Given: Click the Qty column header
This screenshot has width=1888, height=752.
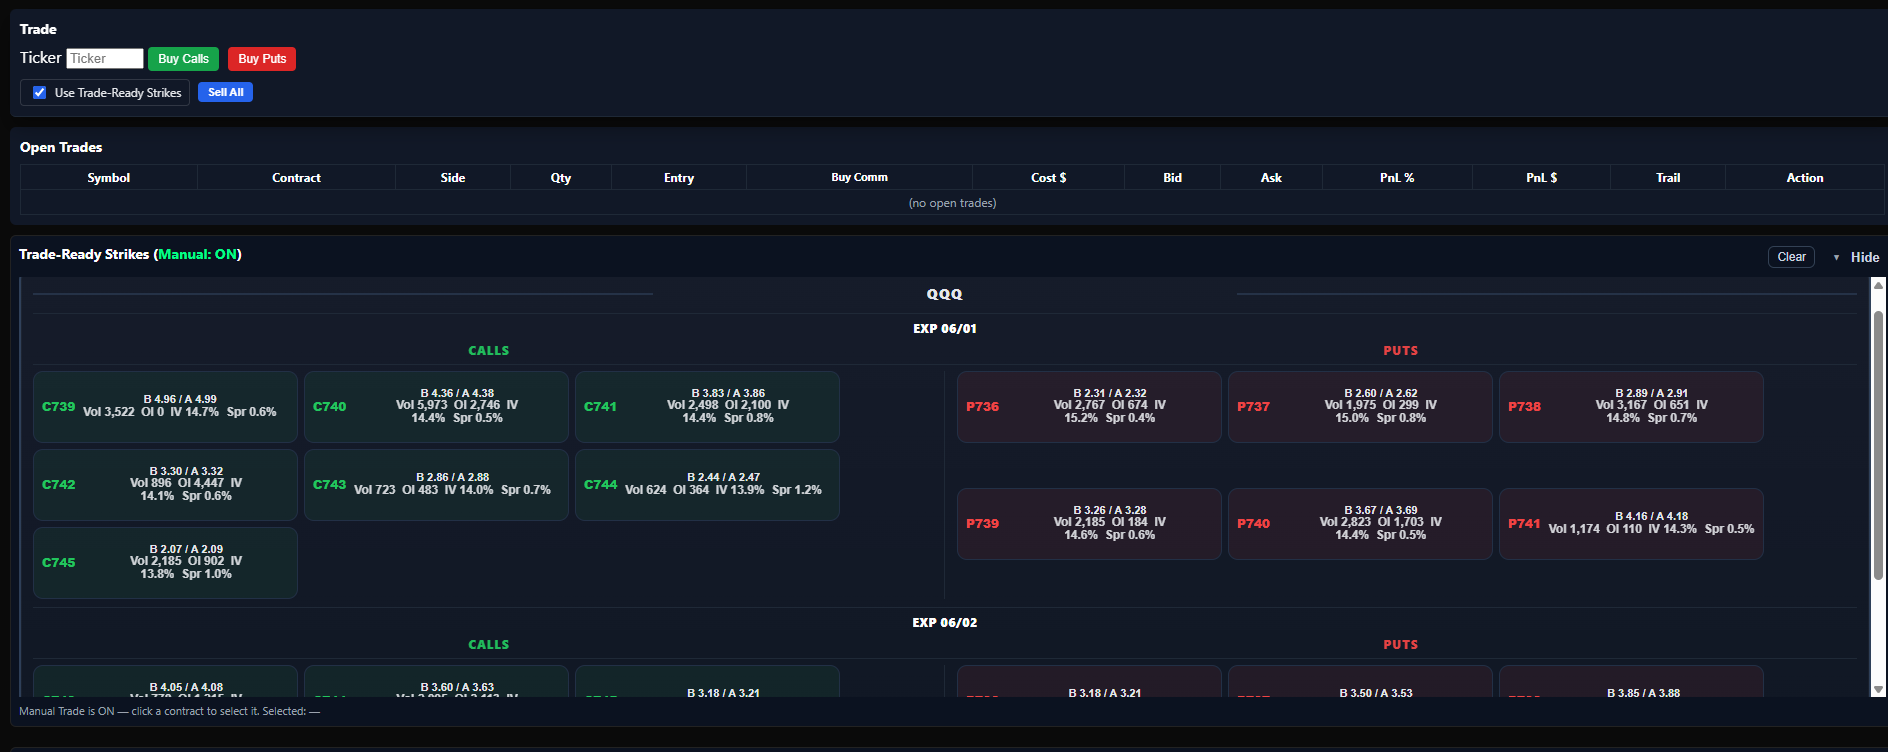Looking at the screenshot, I should [561, 178].
